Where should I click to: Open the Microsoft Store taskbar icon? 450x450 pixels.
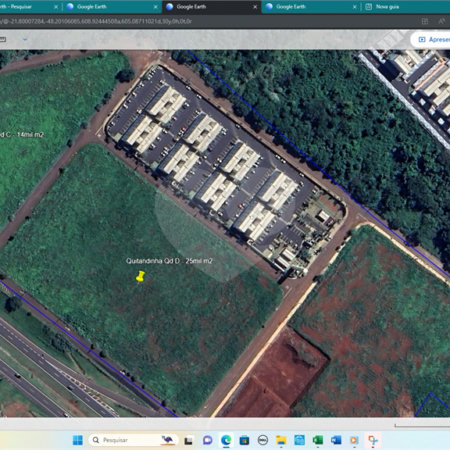click(244, 440)
